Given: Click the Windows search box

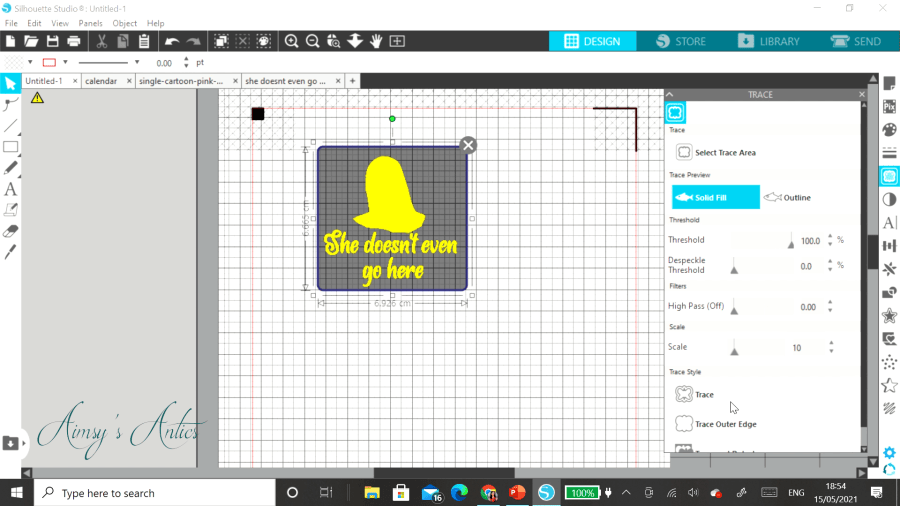Looking at the screenshot, I should (x=155, y=493).
